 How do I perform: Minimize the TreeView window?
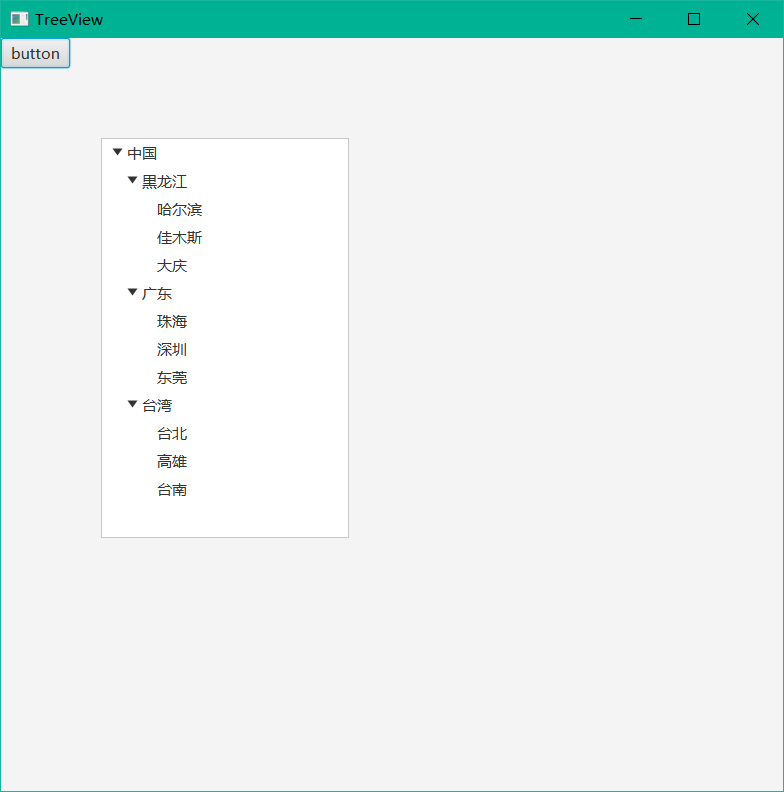pos(636,19)
